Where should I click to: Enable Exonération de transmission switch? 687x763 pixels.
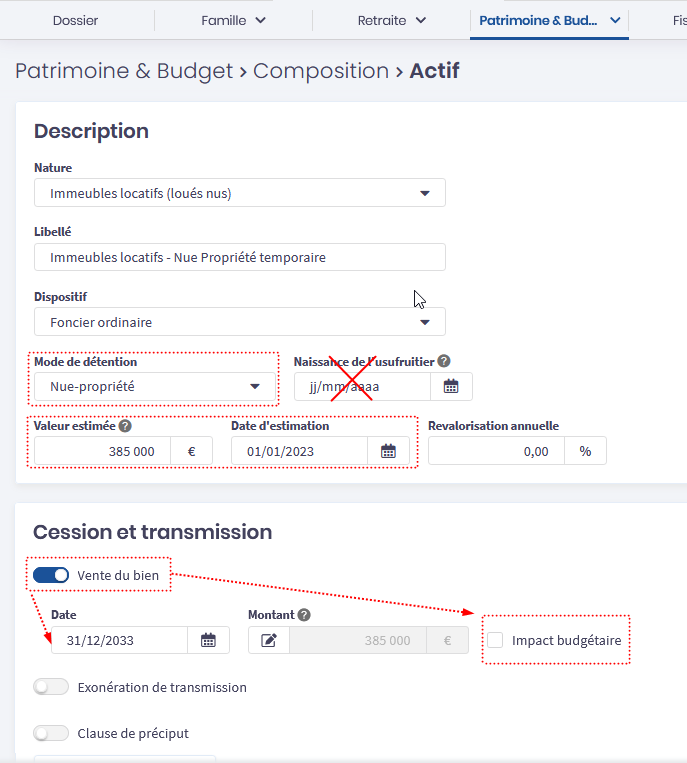(x=51, y=687)
